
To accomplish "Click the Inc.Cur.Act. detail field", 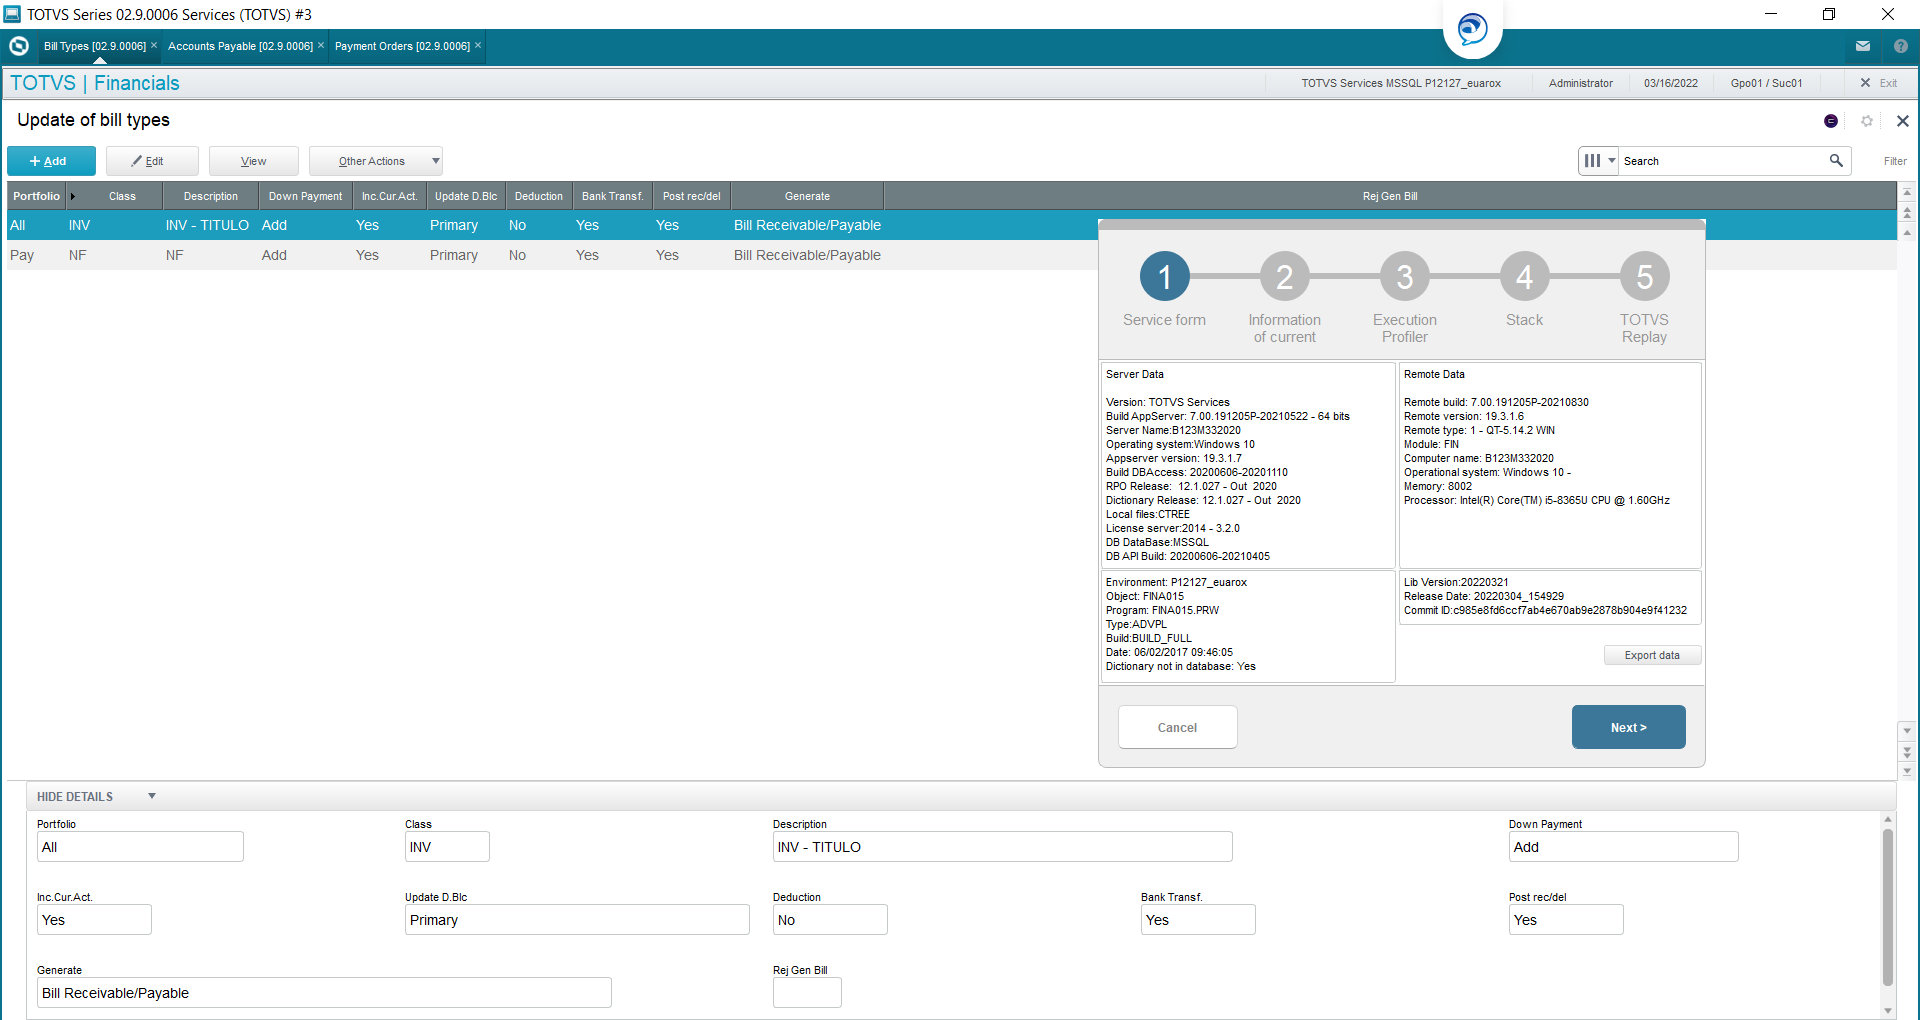I will click(94, 920).
